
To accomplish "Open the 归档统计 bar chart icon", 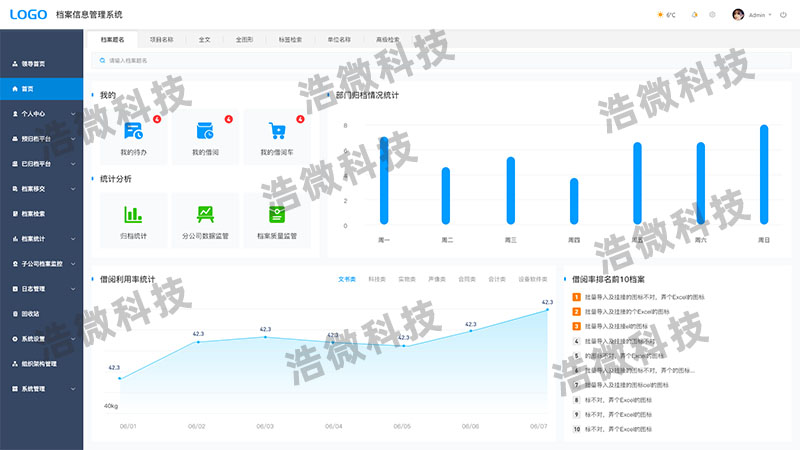I will pyautogui.click(x=133, y=214).
